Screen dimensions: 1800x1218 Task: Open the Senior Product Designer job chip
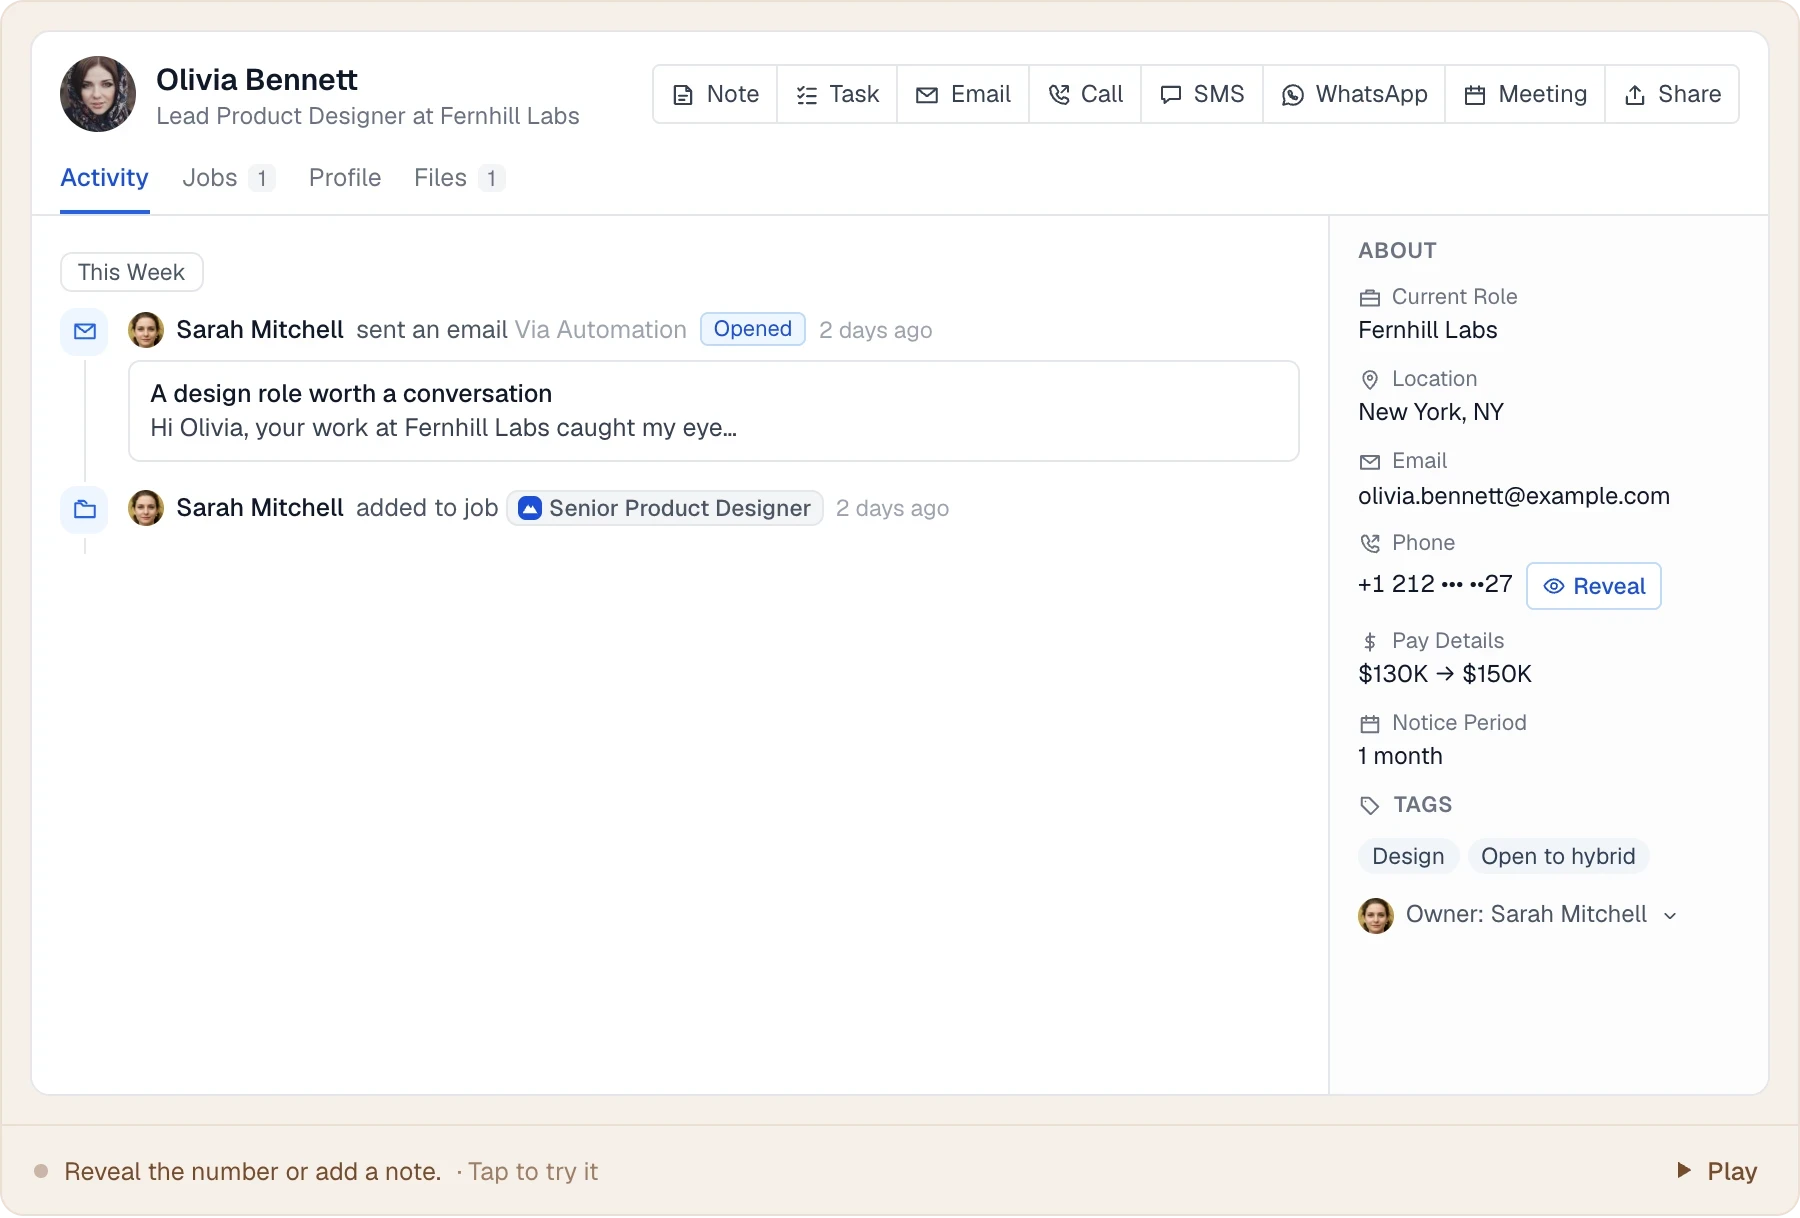click(665, 508)
